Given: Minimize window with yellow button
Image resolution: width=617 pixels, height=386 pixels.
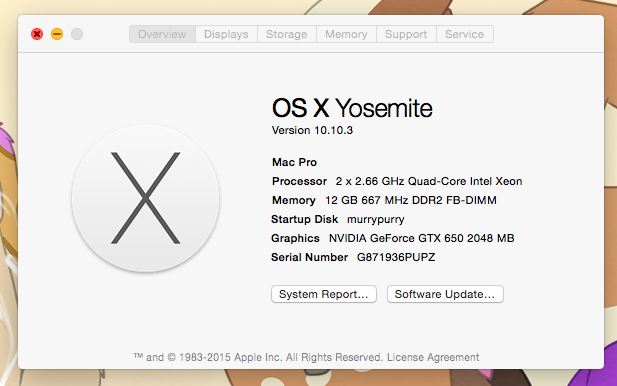Looking at the screenshot, I should [x=57, y=34].
